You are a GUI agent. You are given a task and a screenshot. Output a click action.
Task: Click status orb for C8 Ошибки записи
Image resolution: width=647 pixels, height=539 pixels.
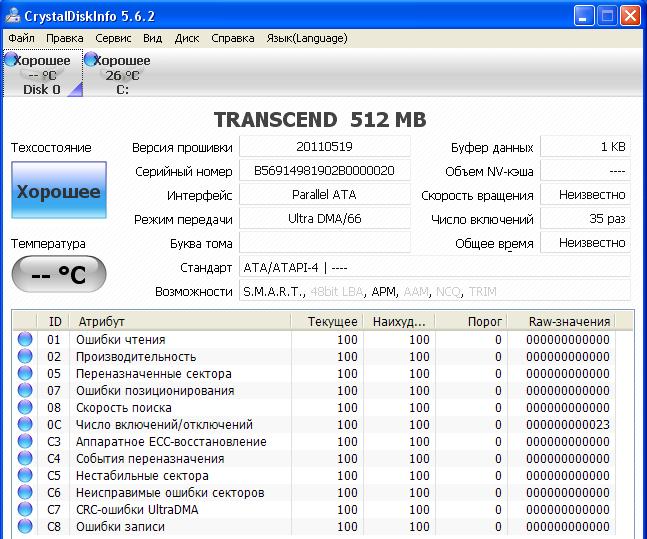pos(25,526)
